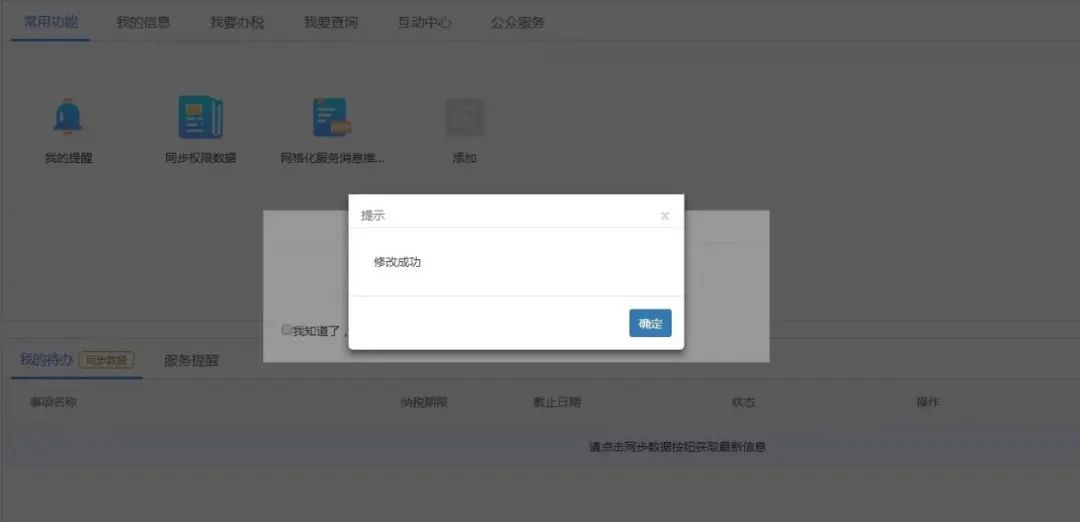
Task: Click the 同步数据 button
Action: click(106, 359)
